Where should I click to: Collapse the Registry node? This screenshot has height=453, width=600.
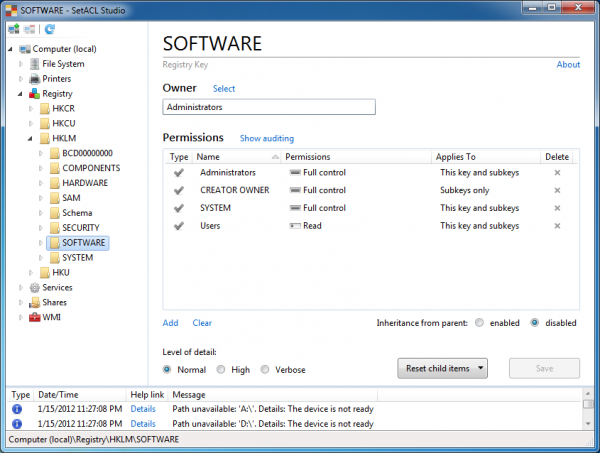tap(20, 94)
